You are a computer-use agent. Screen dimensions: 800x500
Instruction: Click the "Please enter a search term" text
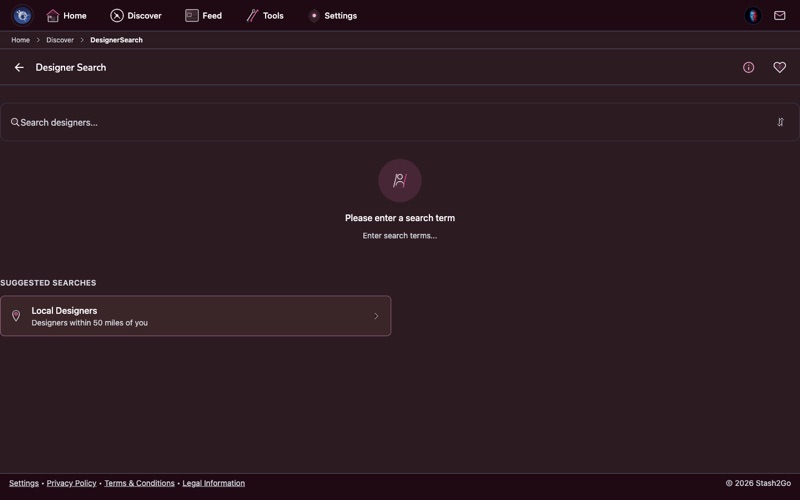(x=399, y=218)
